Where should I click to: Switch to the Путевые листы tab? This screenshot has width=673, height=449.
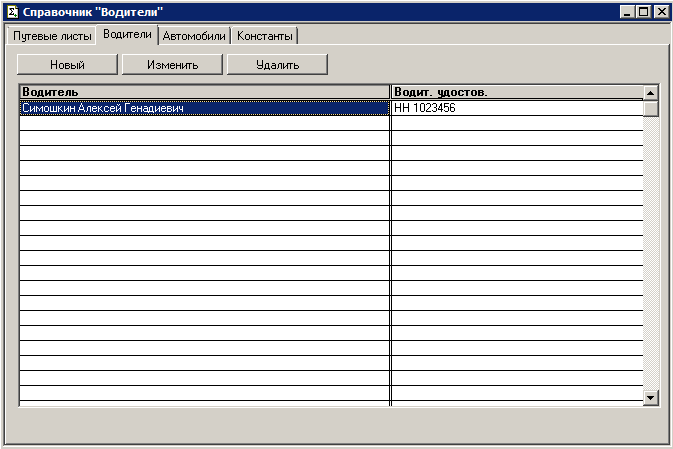(52, 36)
